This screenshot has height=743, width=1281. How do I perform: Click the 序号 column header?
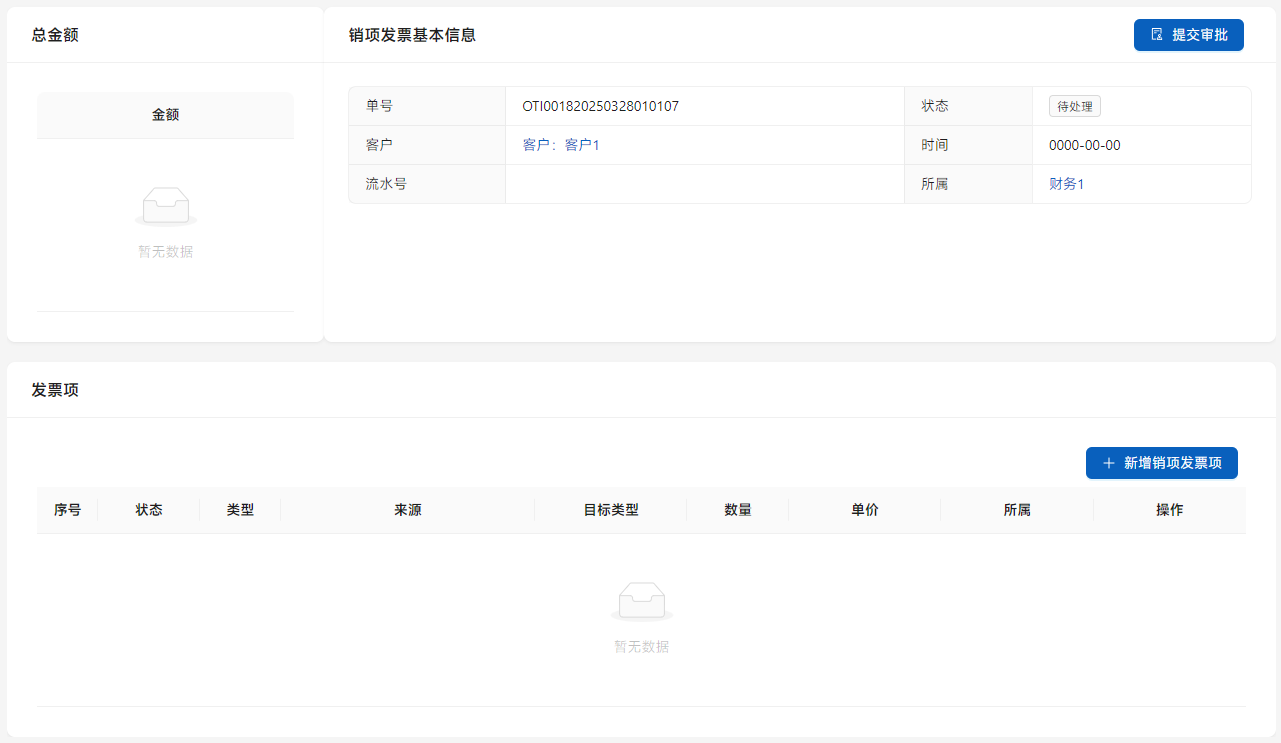click(x=67, y=510)
